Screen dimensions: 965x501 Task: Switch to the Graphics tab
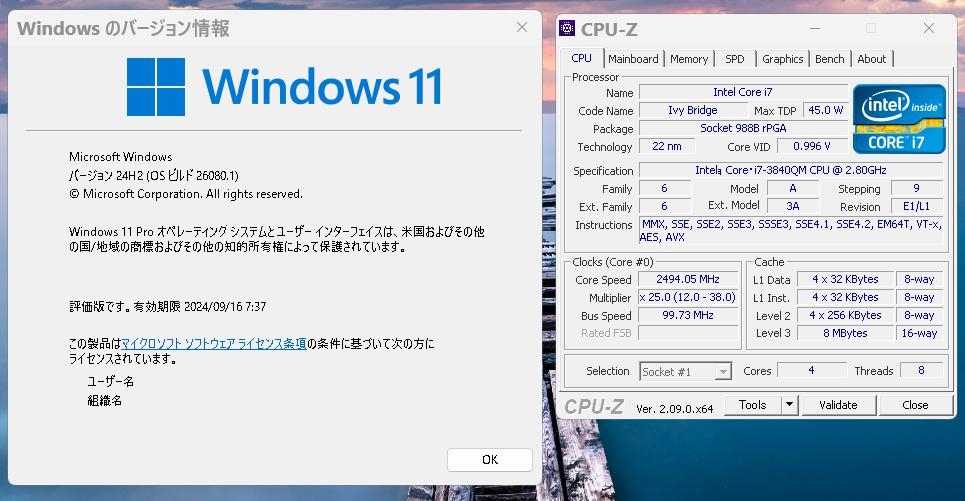[782, 59]
